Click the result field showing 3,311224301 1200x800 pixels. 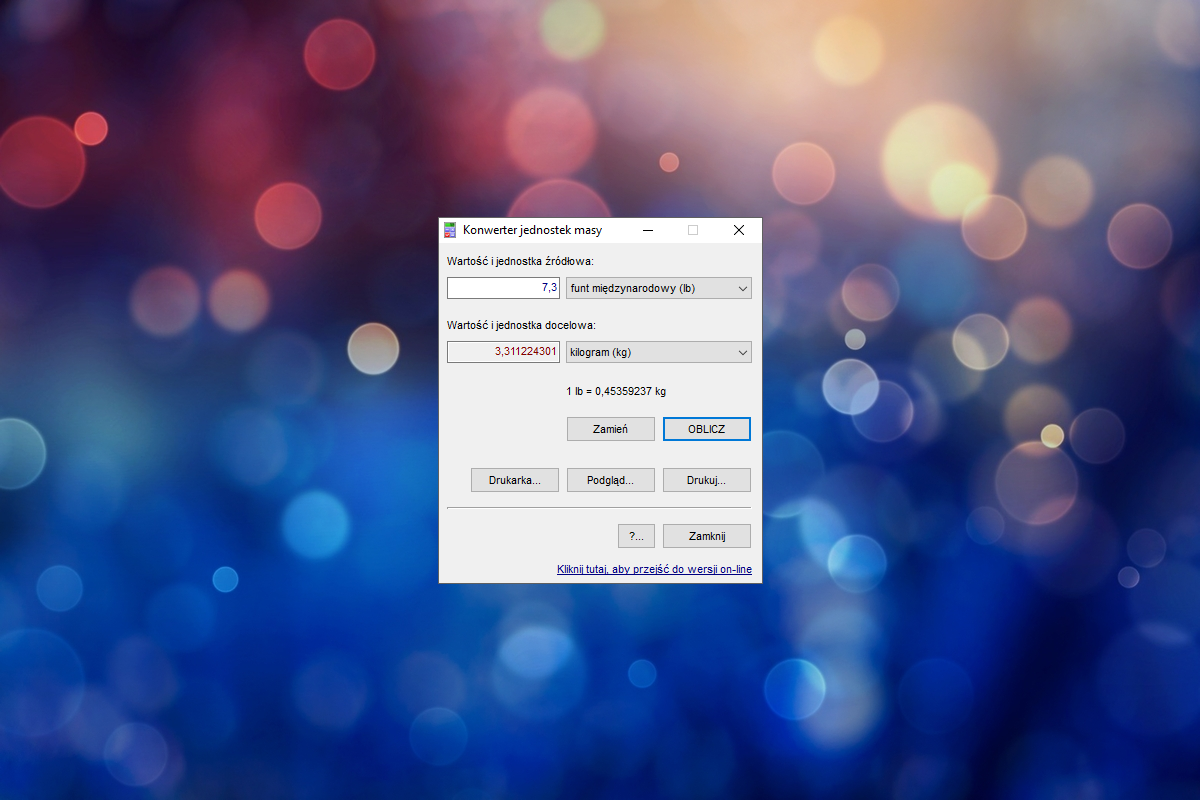(x=503, y=352)
